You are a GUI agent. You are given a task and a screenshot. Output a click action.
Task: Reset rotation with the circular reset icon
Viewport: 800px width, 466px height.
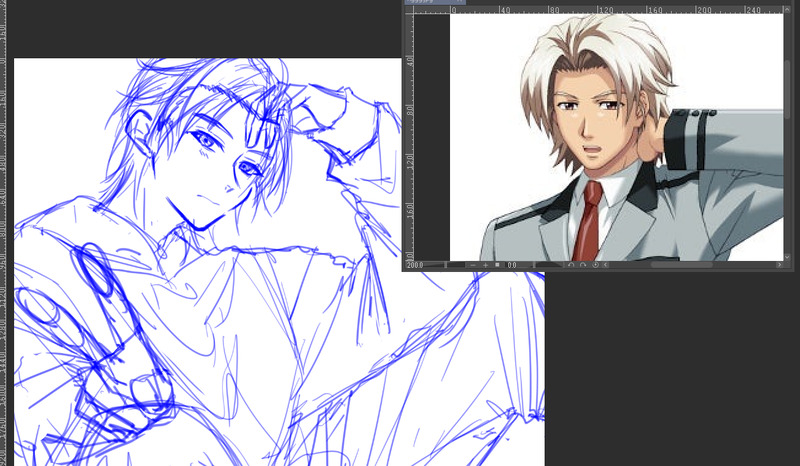click(x=596, y=265)
